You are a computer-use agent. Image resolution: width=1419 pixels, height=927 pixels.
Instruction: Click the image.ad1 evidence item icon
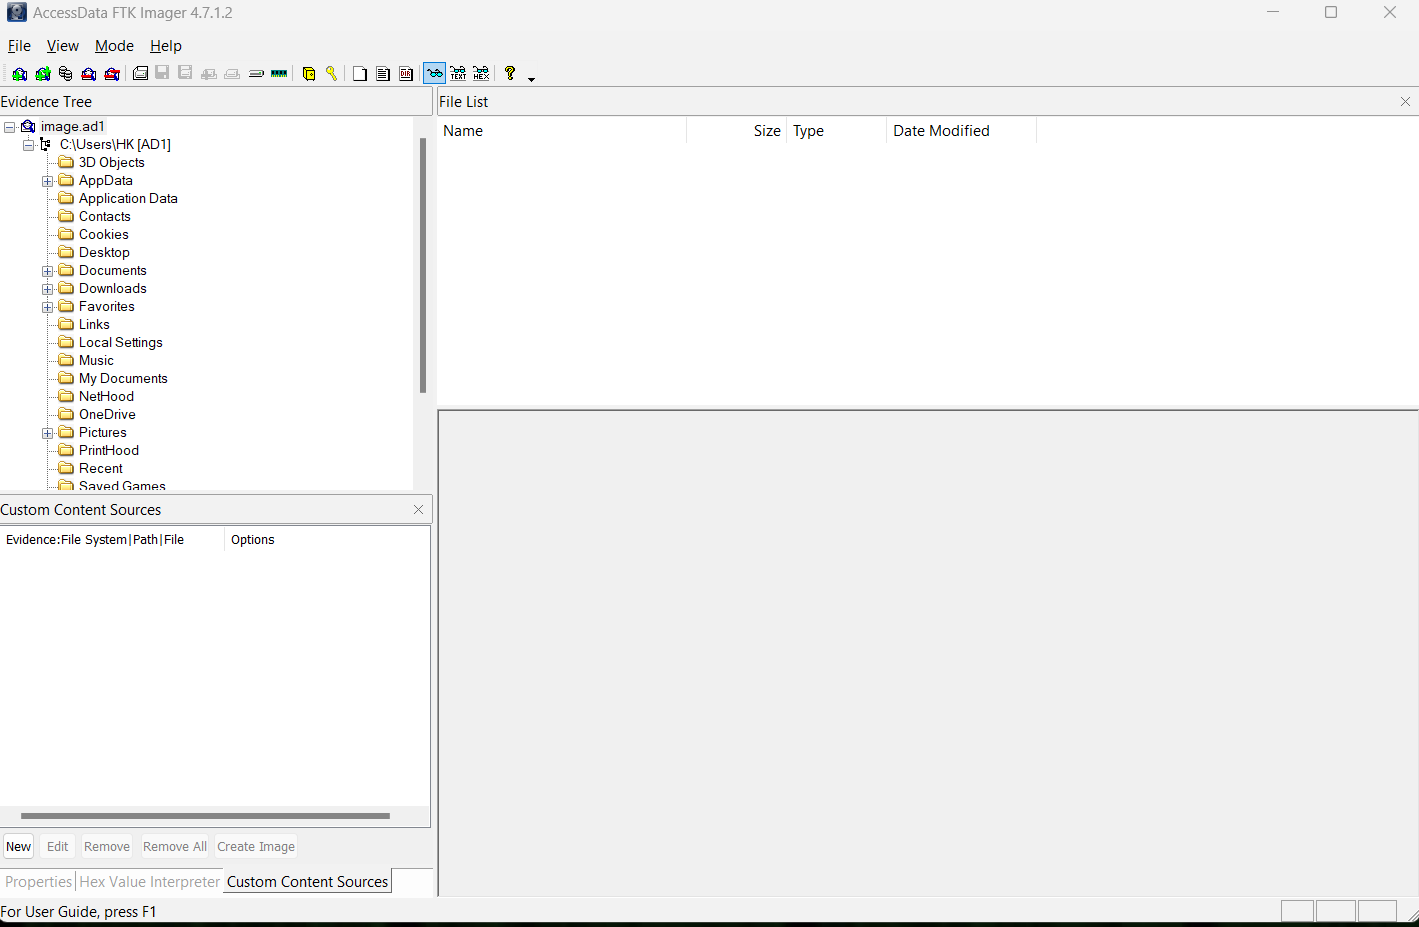pos(28,127)
